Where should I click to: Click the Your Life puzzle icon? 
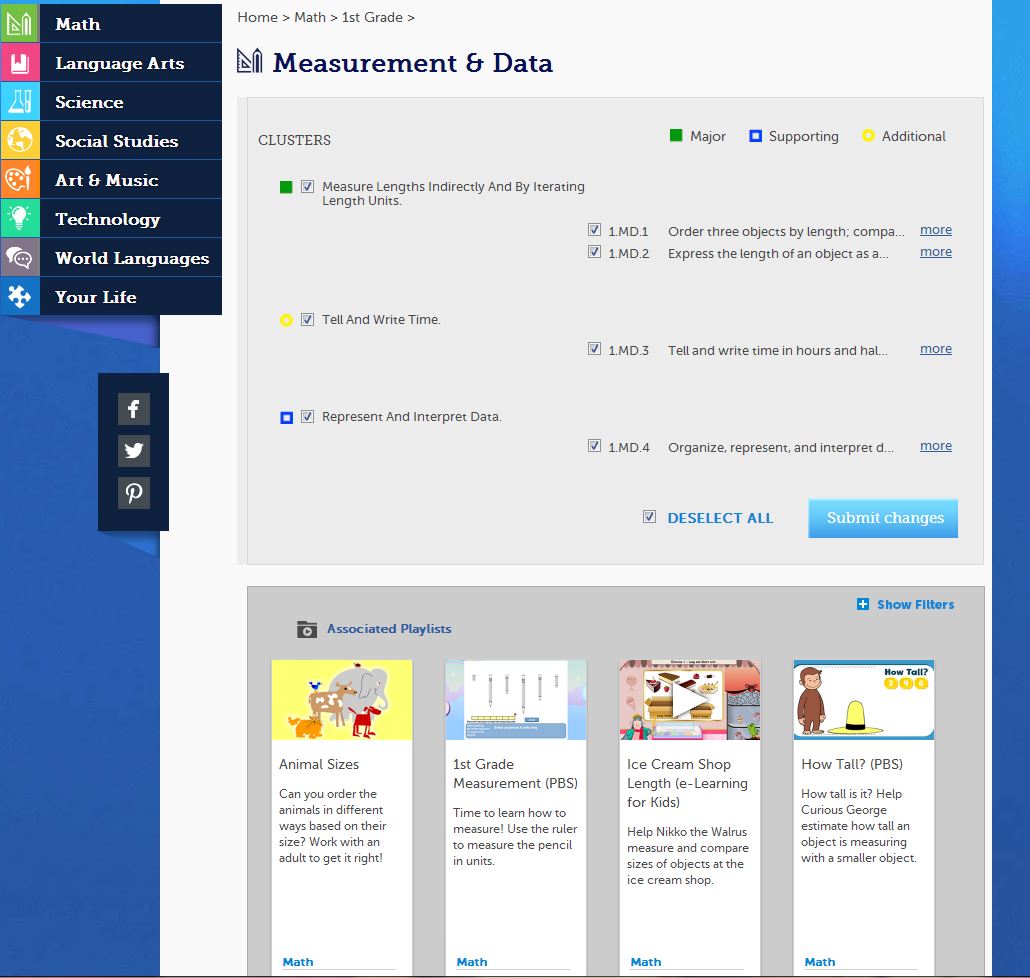click(x=20, y=297)
